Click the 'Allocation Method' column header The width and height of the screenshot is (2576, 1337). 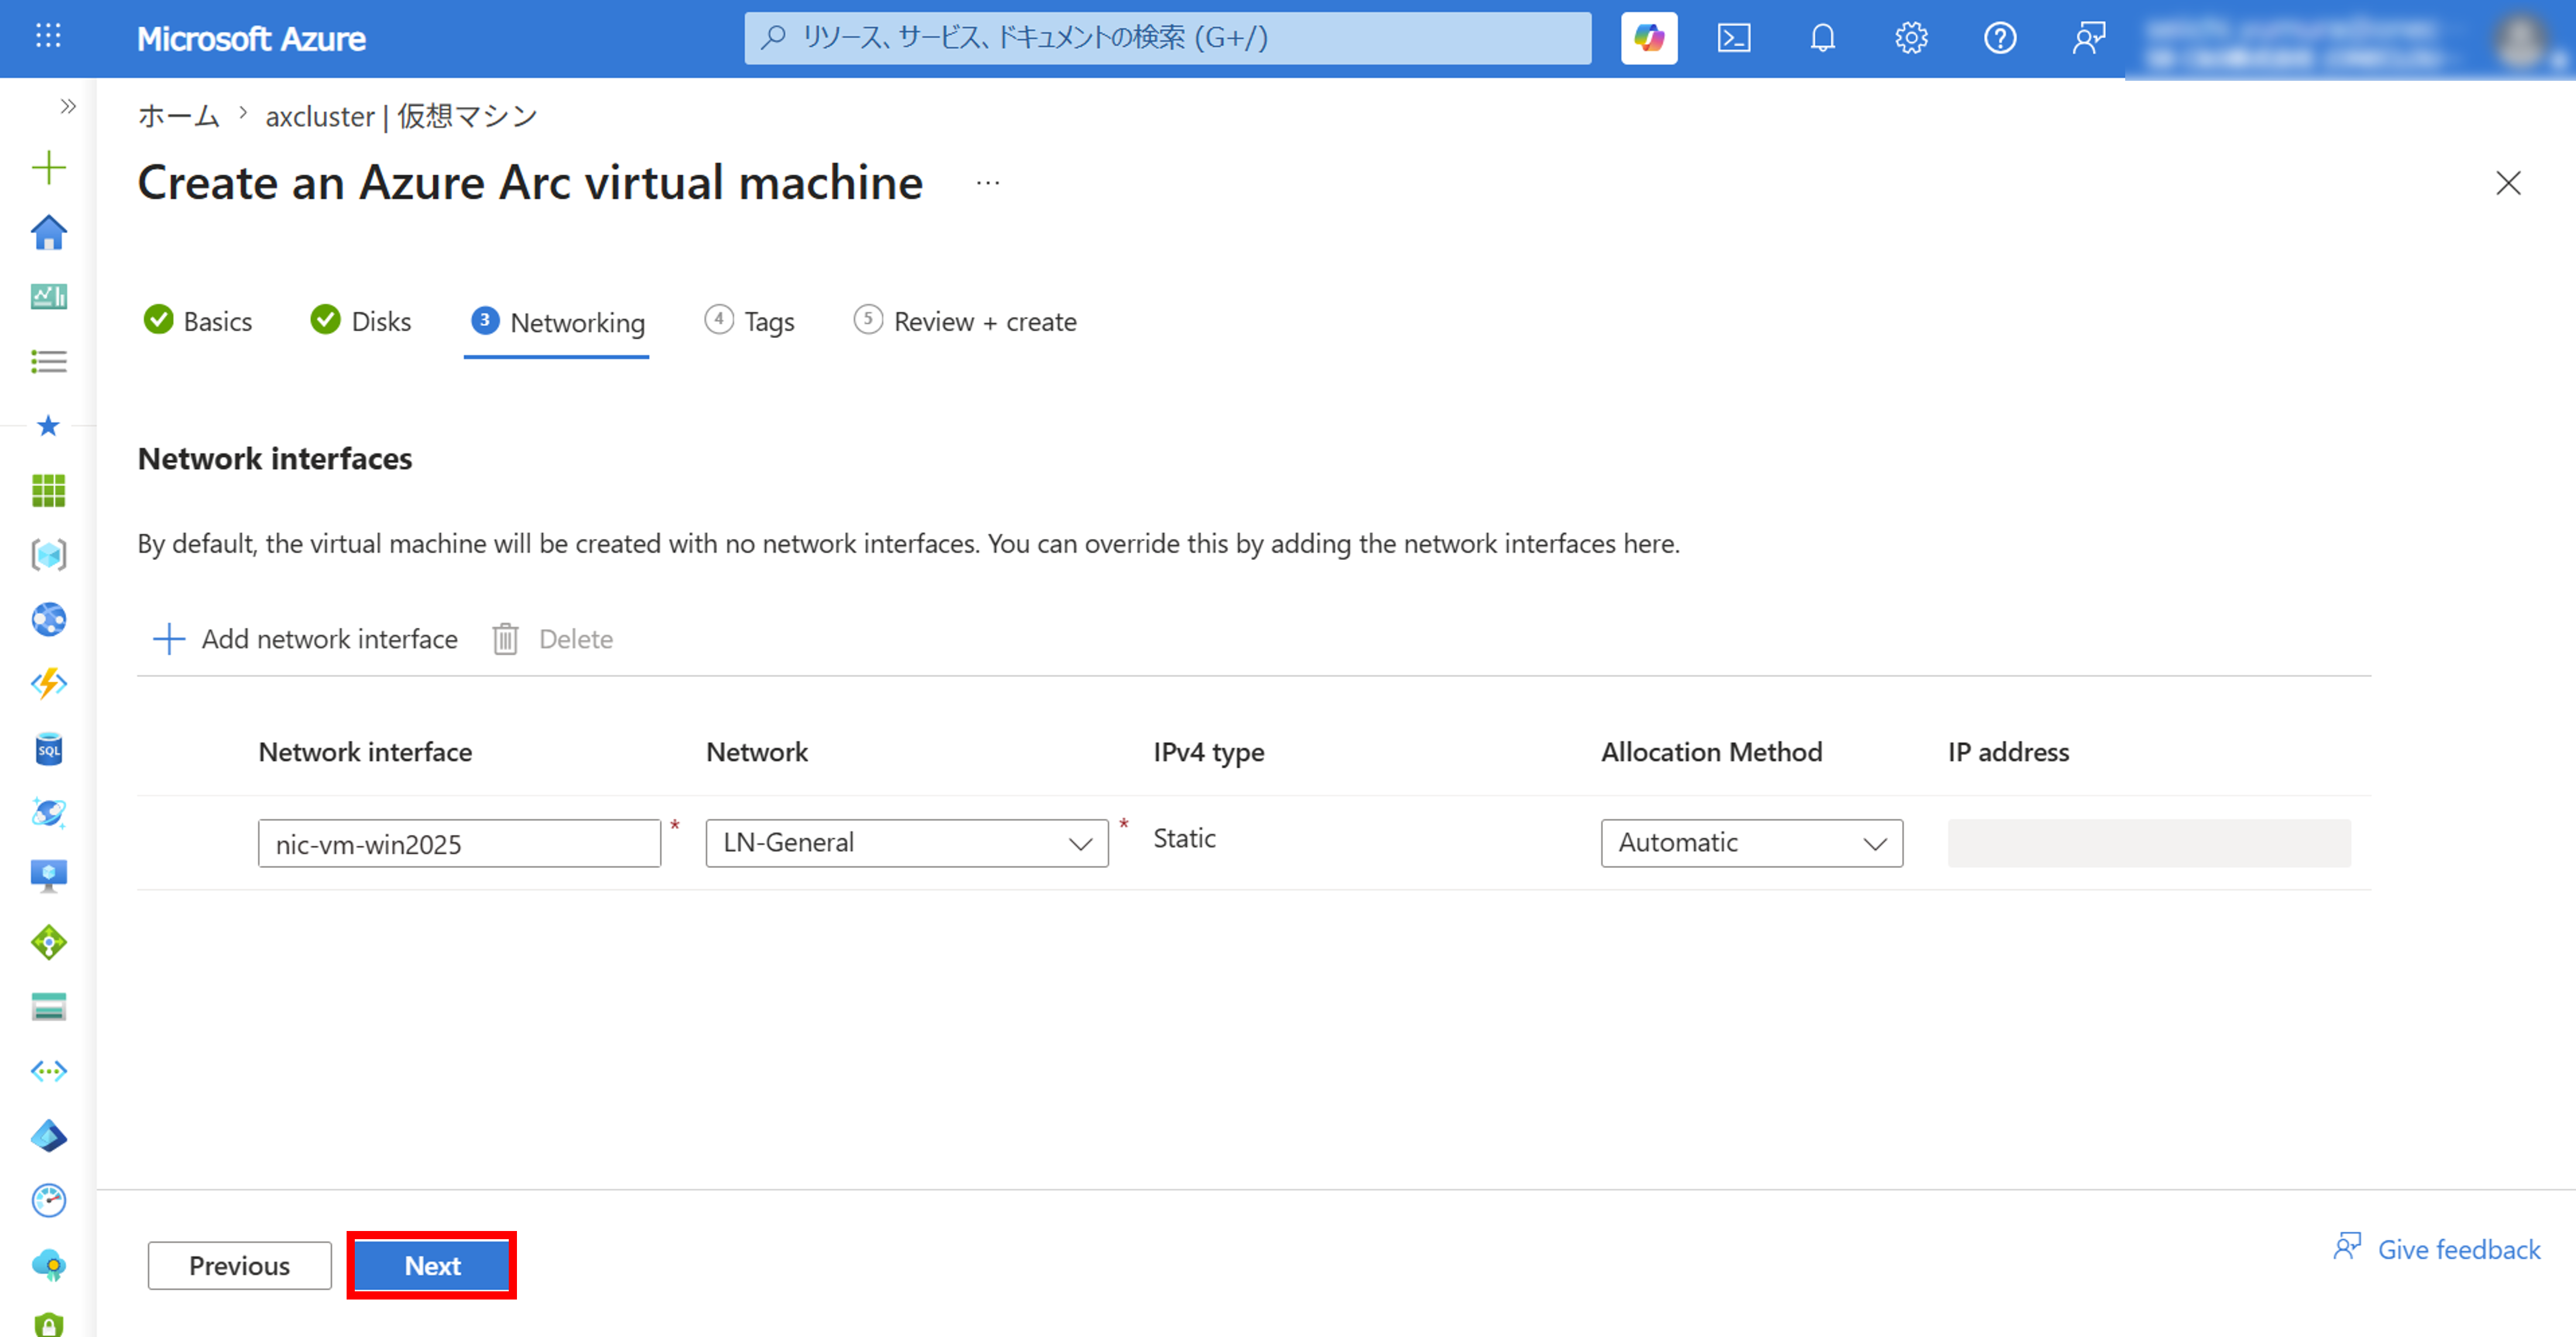point(1711,752)
